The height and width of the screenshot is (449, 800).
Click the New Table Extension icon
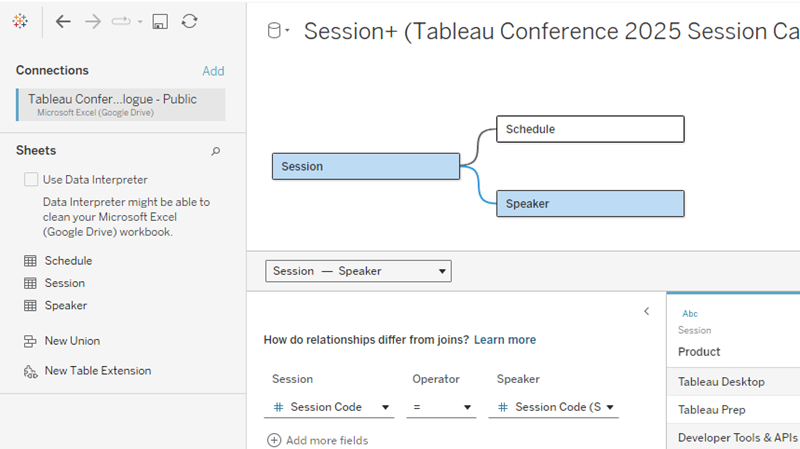click(30, 371)
